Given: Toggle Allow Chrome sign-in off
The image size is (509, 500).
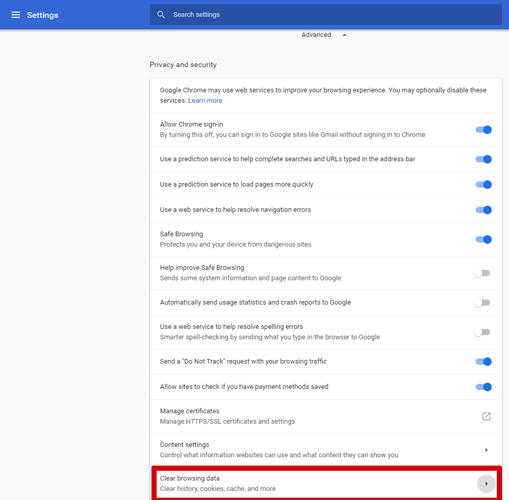Looking at the screenshot, I should coord(484,130).
